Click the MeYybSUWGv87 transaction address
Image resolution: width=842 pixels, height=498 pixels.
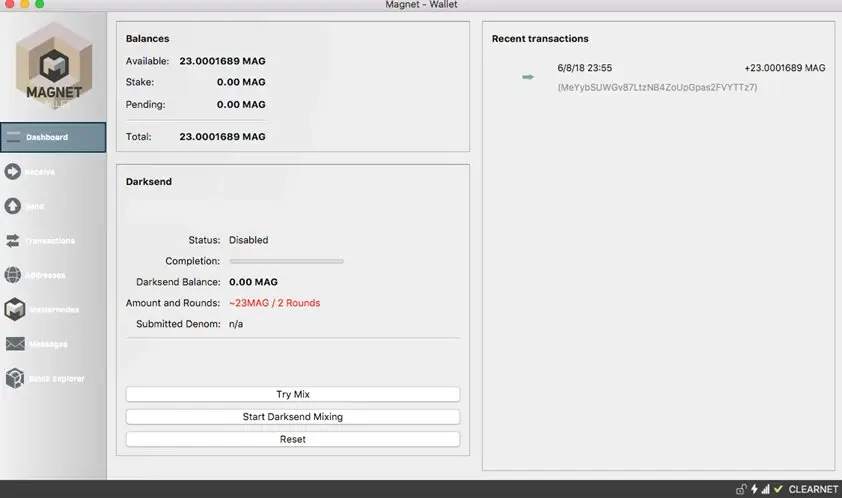pyautogui.click(x=657, y=87)
